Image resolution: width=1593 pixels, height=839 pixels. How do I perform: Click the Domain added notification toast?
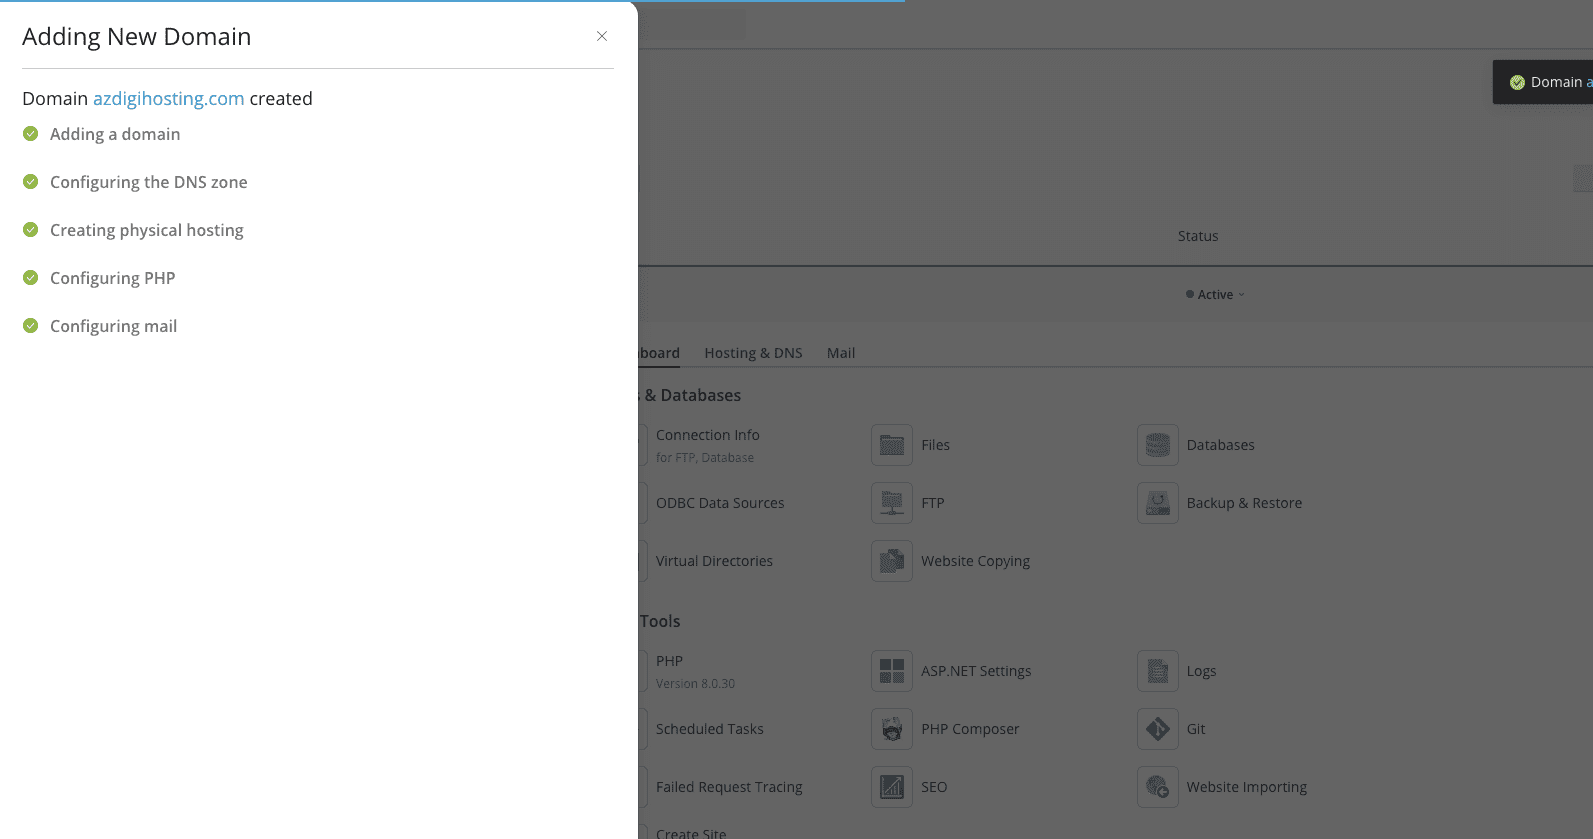[1545, 82]
